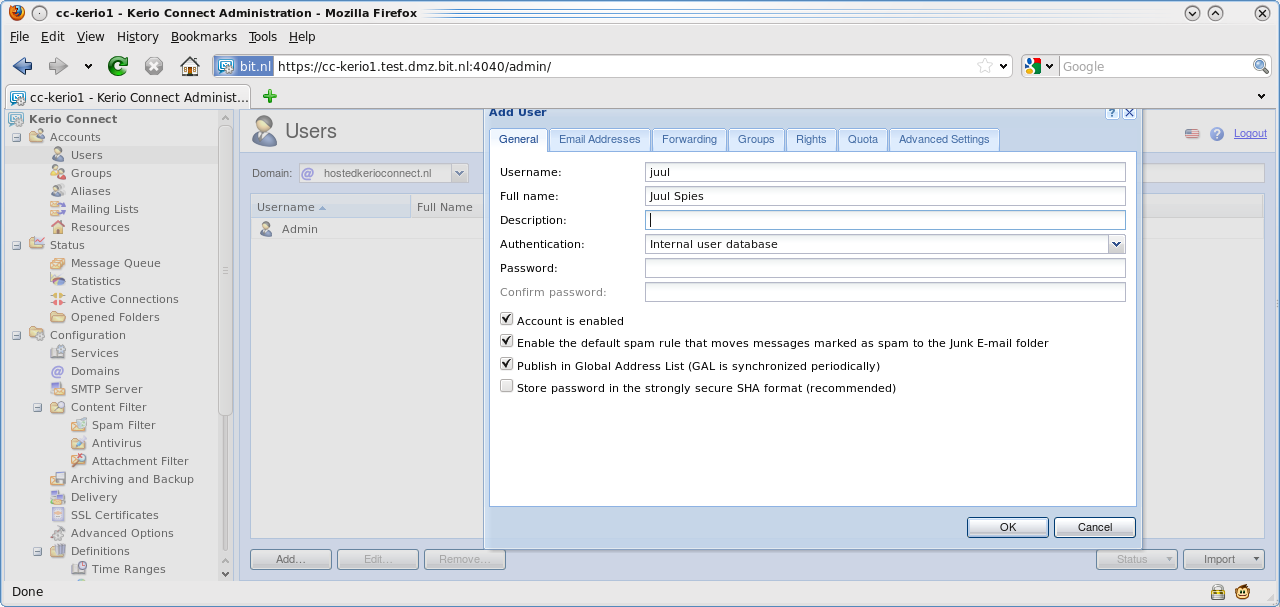Image resolution: width=1280 pixels, height=607 pixels.
Task: Open Resources in the sidebar
Action: 100,227
